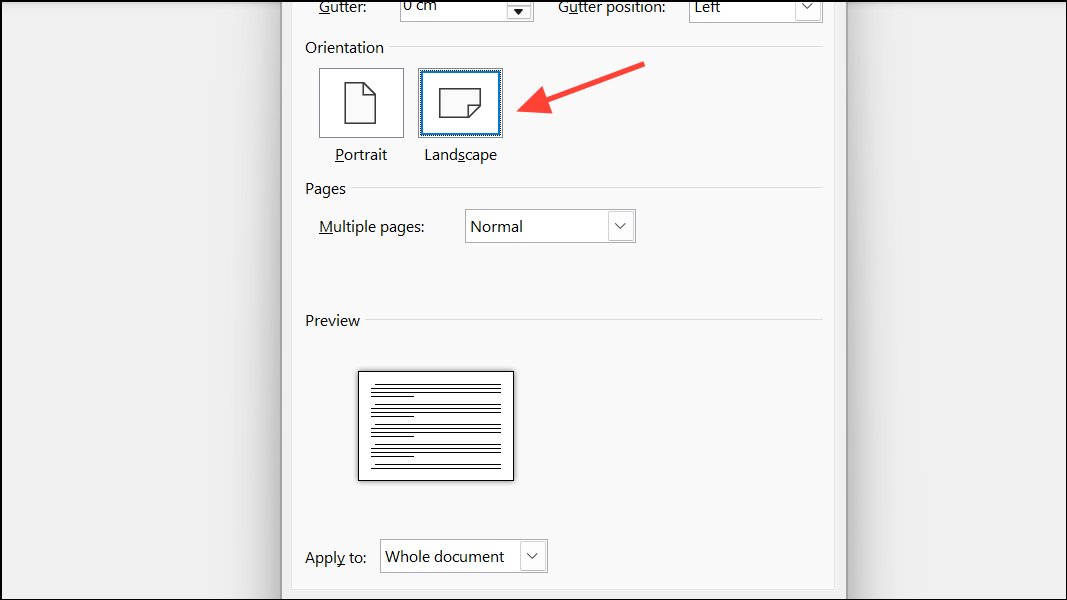The width and height of the screenshot is (1067, 600).
Task: Click the Gutter spinner arrow icon
Action: [x=520, y=11]
